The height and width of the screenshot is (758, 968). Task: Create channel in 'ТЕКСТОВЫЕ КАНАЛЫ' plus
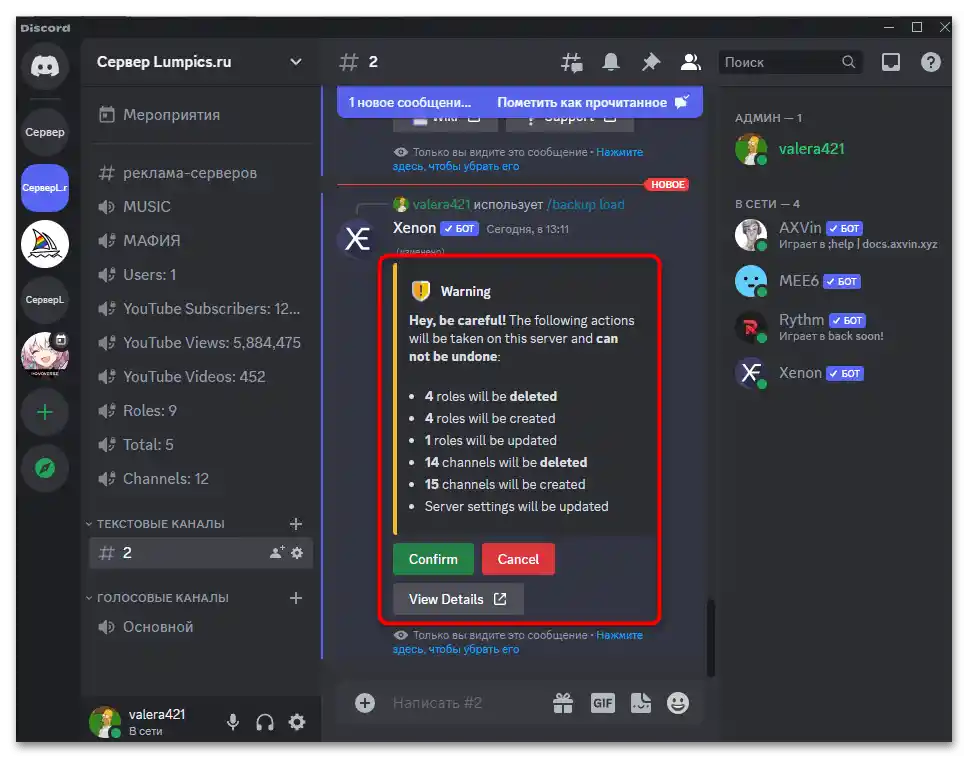pos(296,524)
